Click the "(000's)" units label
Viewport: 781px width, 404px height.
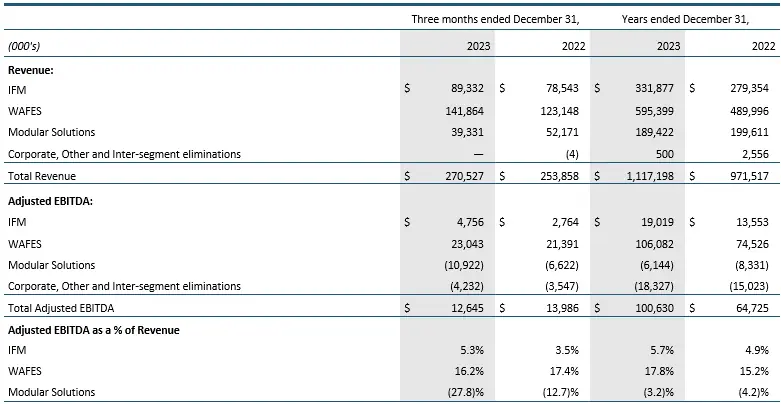23,46
